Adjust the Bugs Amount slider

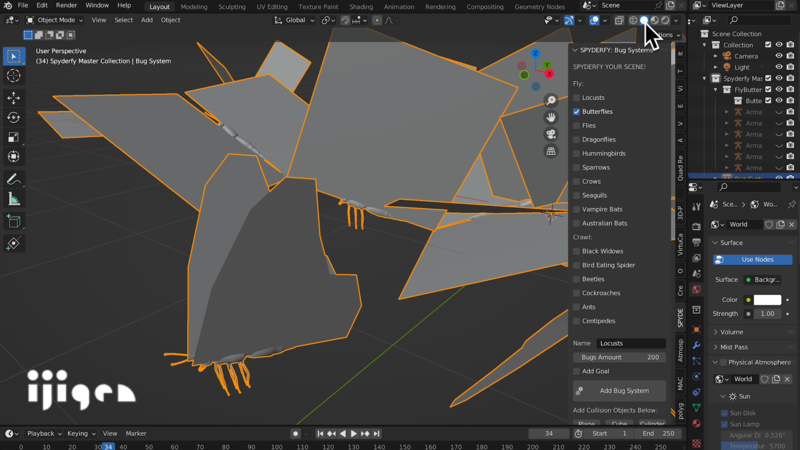(619, 358)
